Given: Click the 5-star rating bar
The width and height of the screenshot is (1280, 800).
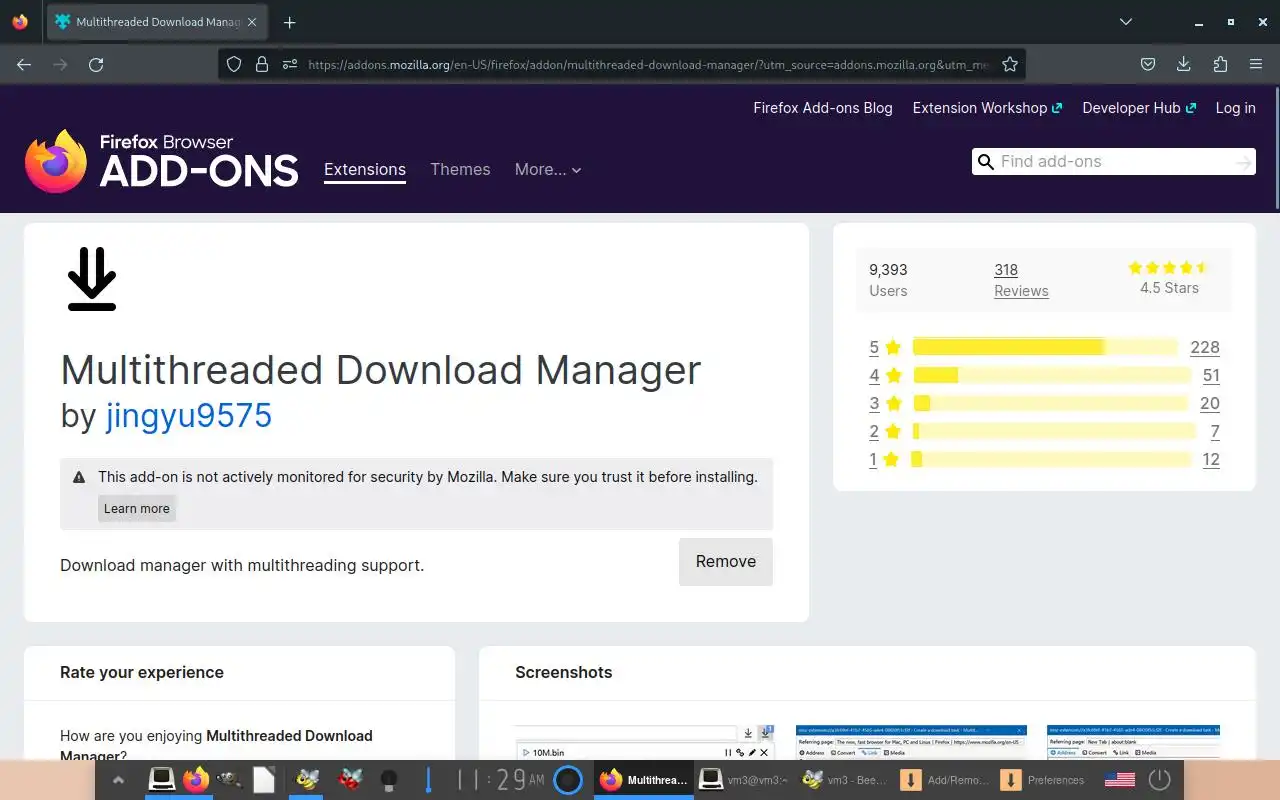Looking at the screenshot, I should point(1046,347).
